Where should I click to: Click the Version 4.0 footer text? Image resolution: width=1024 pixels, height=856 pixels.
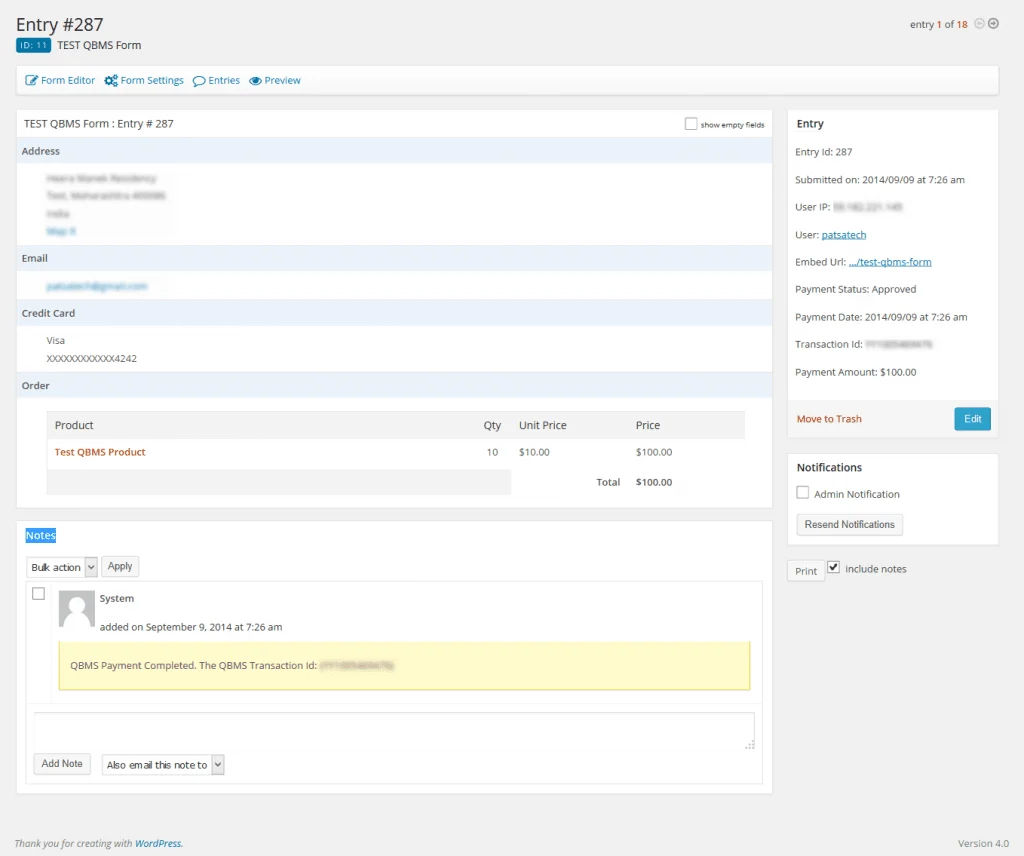(984, 843)
